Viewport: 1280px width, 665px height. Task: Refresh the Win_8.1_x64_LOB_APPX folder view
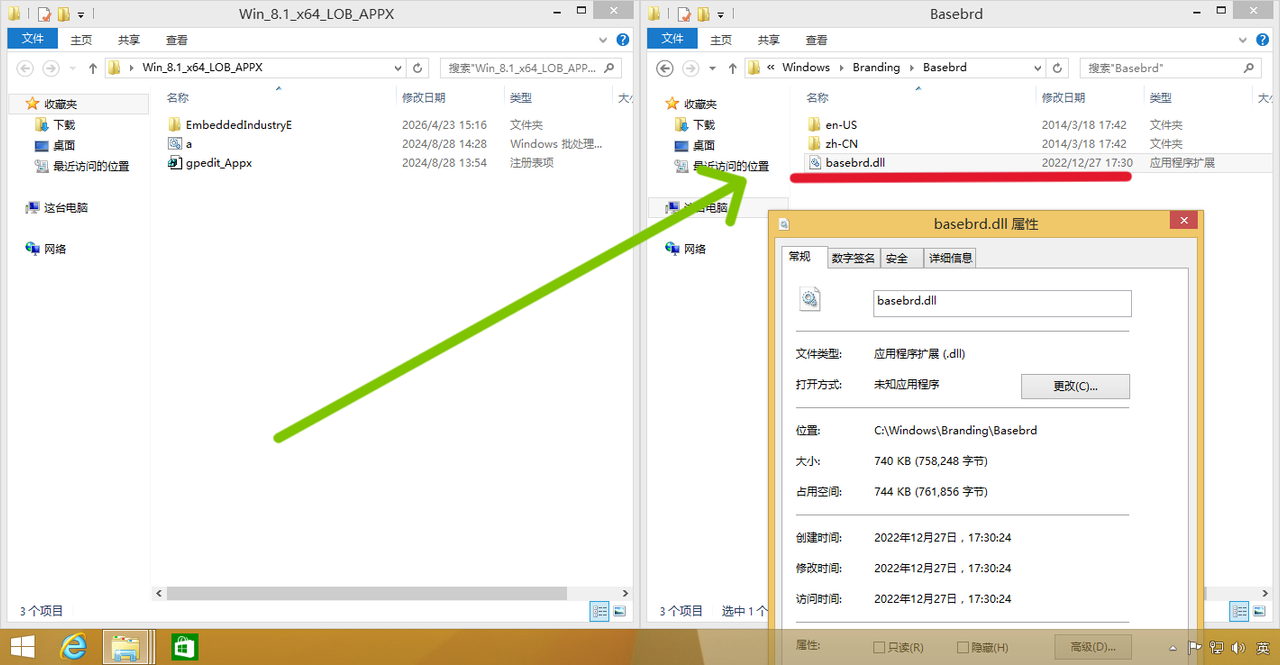point(419,68)
